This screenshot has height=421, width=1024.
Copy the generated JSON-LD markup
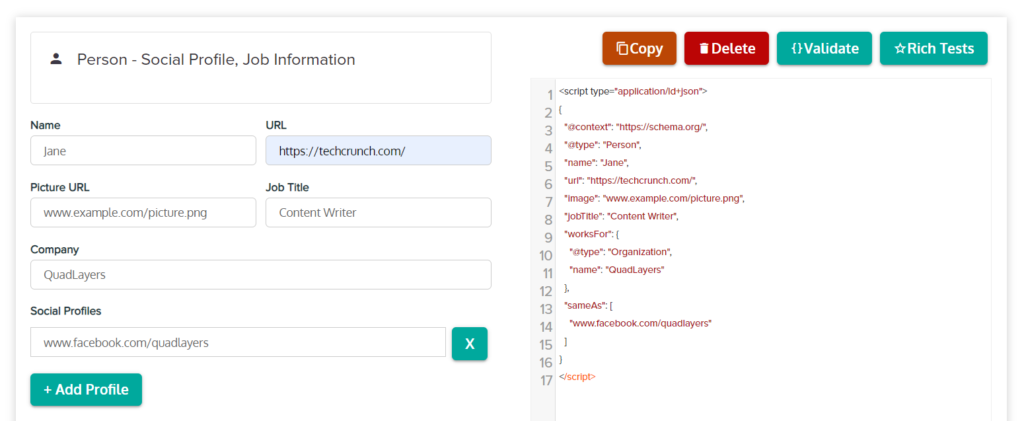639,48
